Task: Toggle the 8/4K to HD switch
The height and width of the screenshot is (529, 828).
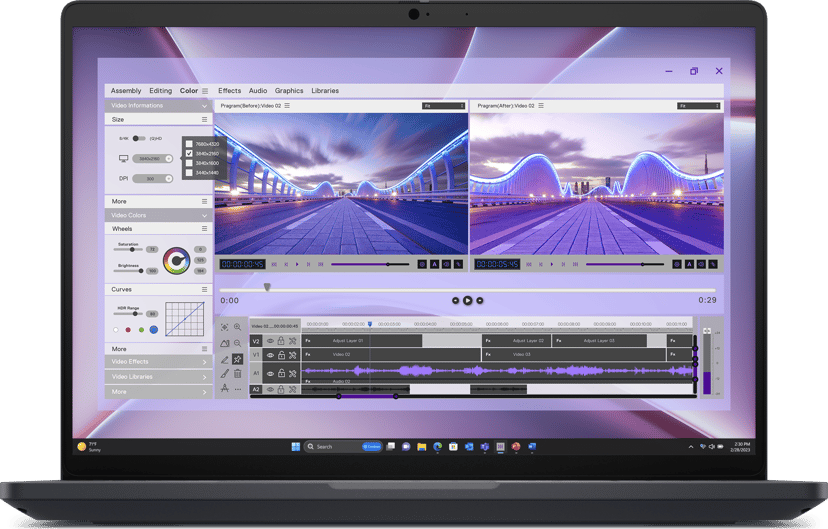Action: (x=138, y=138)
